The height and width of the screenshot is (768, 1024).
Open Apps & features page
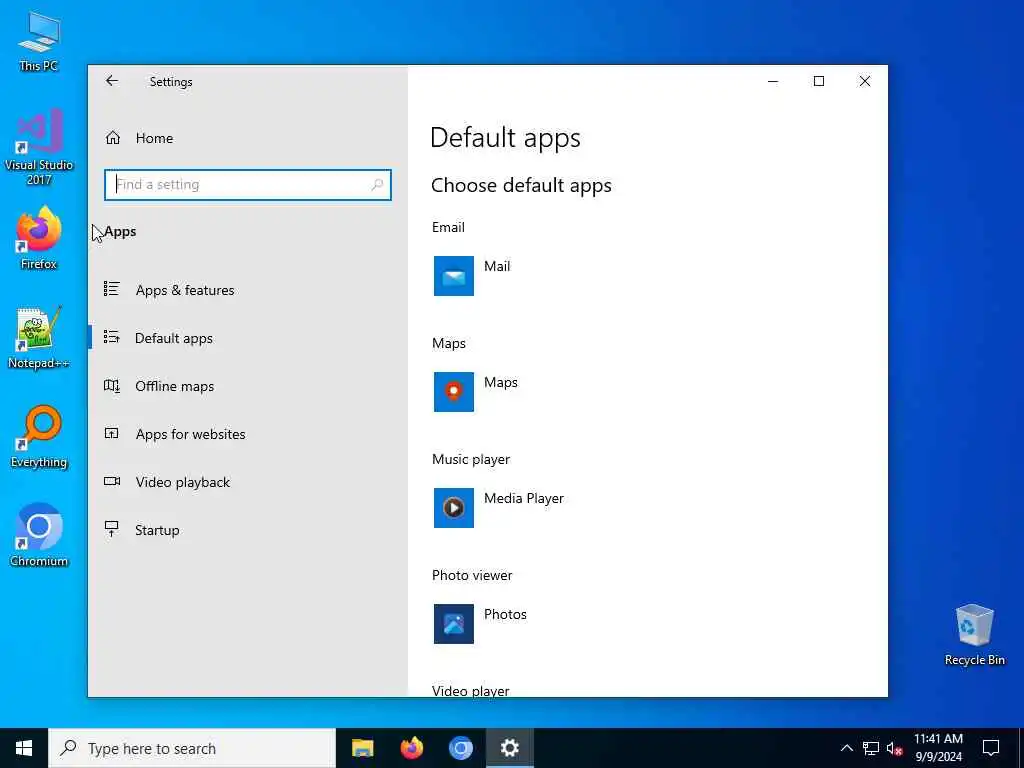click(248, 290)
